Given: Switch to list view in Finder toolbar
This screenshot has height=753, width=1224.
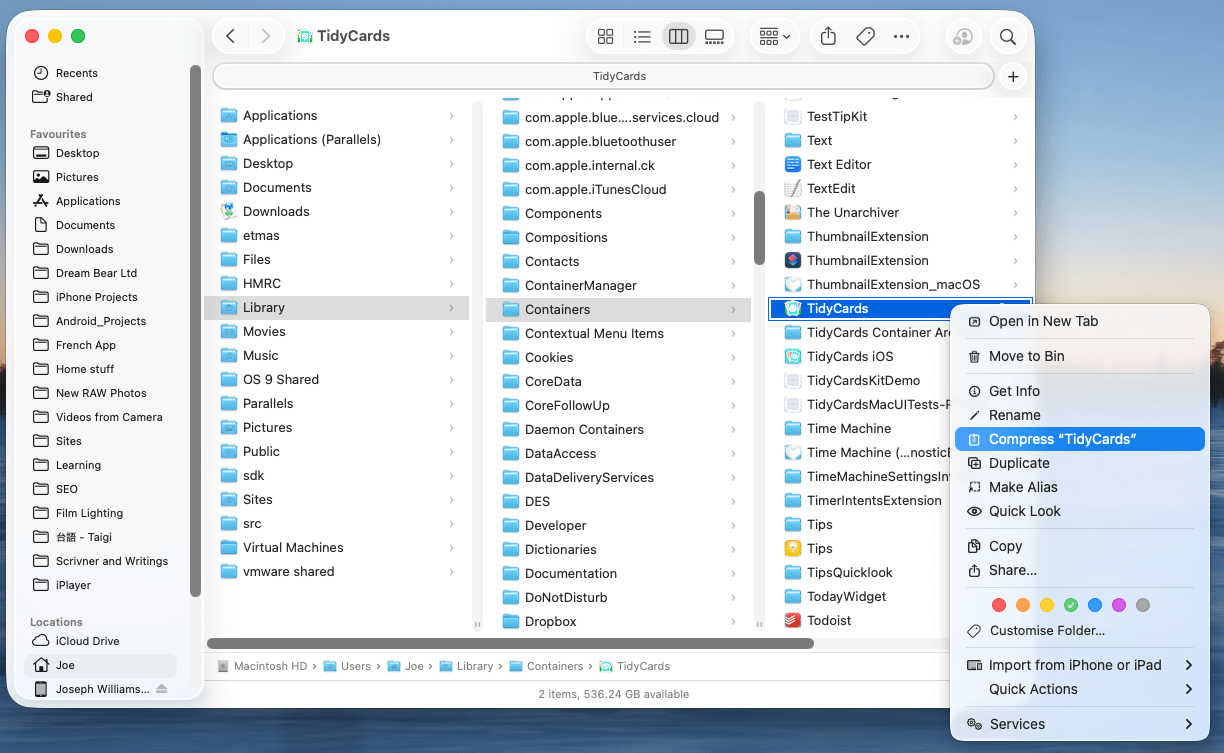Looking at the screenshot, I should click(642, 36).
